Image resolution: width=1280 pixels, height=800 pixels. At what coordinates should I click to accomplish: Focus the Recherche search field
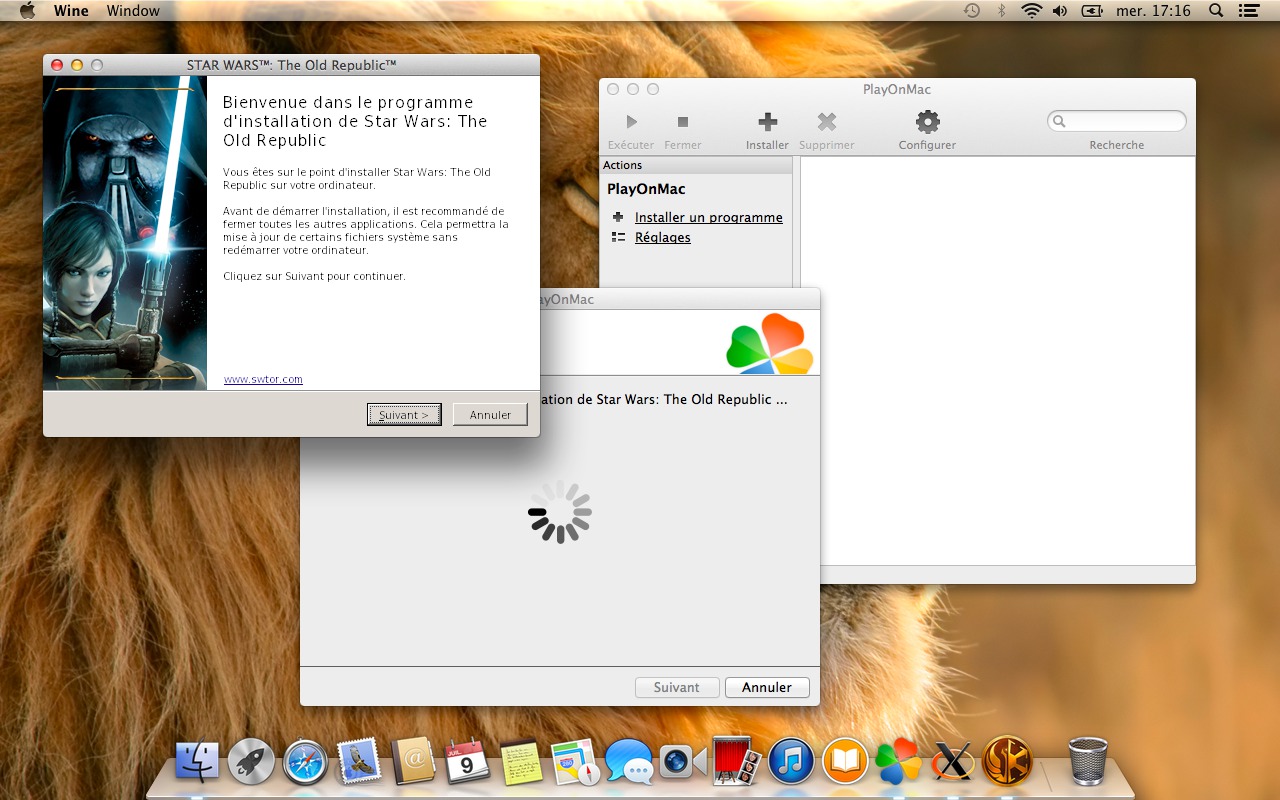tap(1117, 121)
